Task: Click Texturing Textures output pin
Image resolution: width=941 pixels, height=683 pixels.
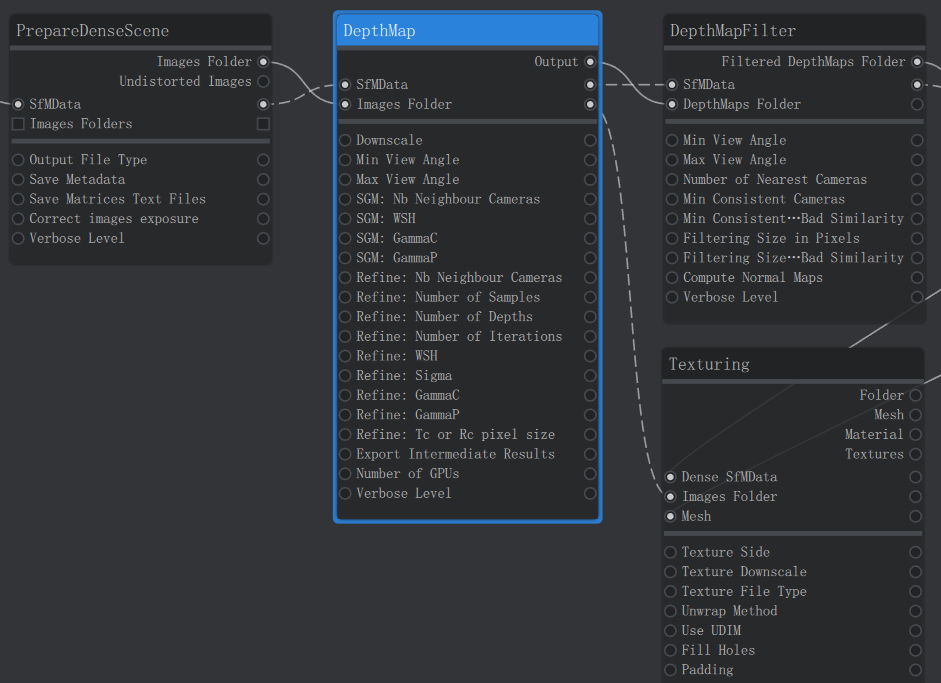Action: [915, 454]
